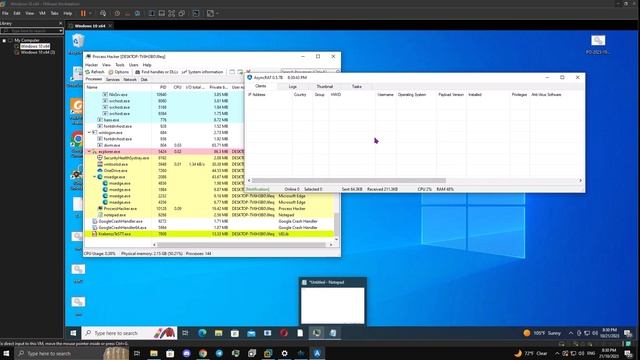Click the VMware pause VM button
640x360 pixels.
pyautogui.click(x=83, y=13)
